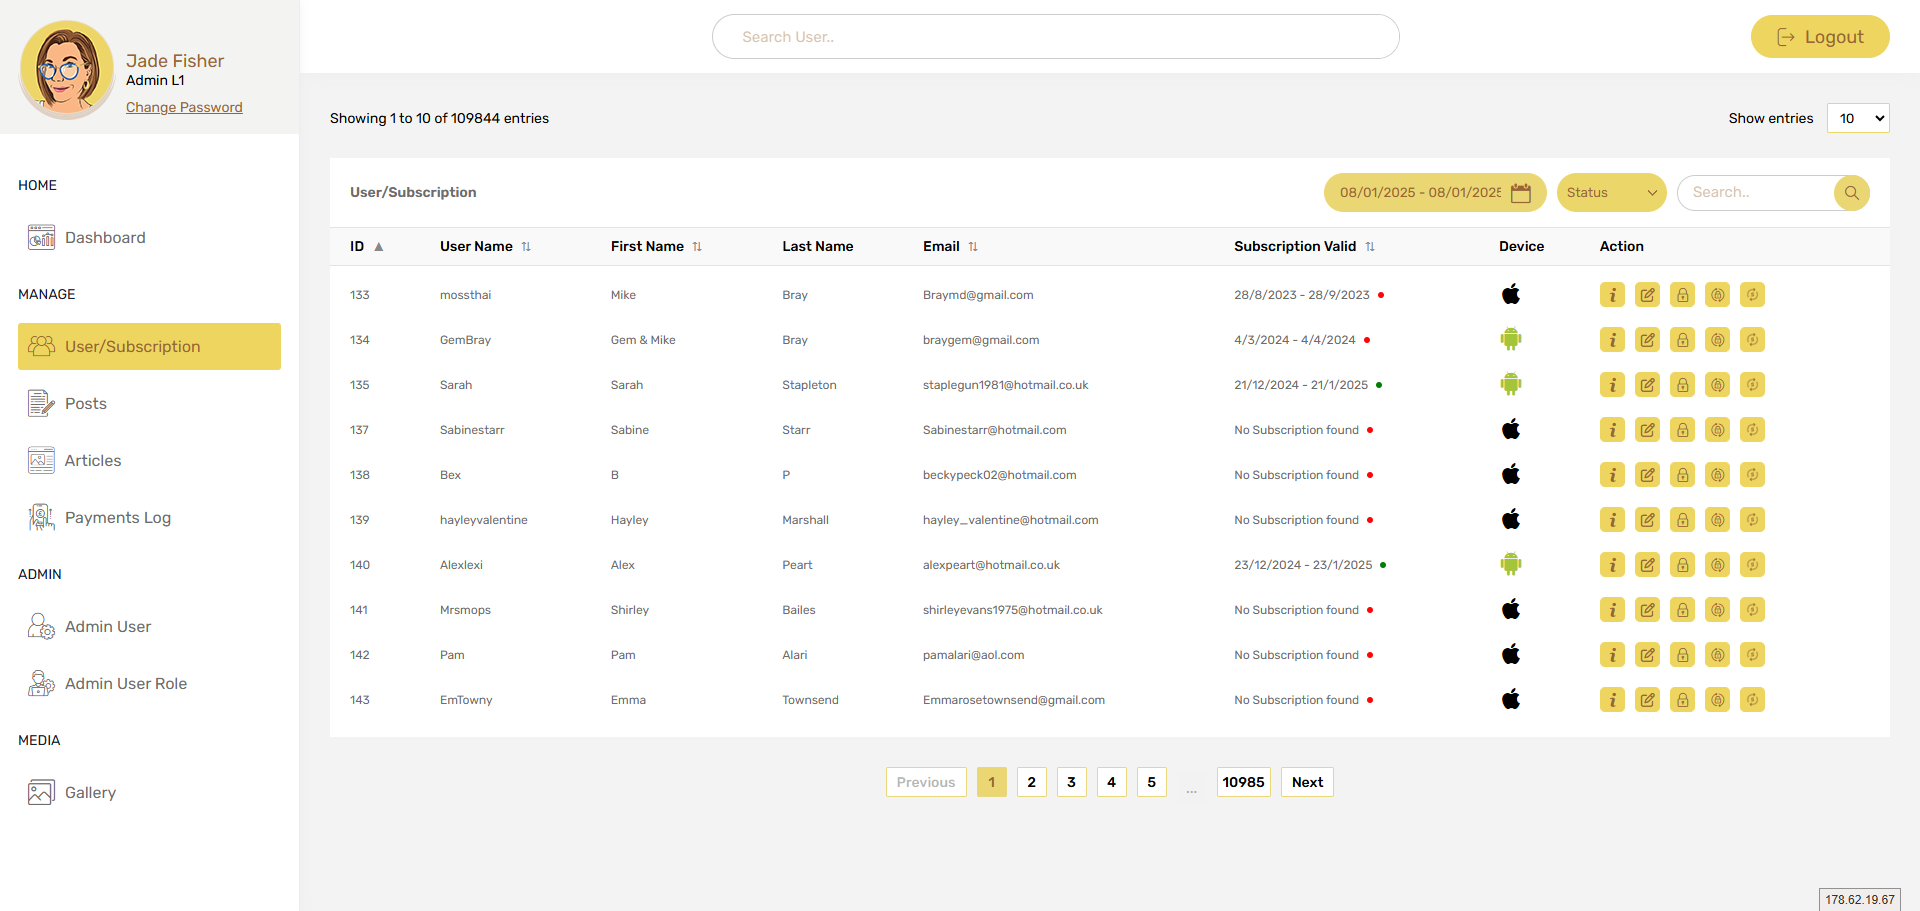The height and width of the screenshot is (911, 1920).
Task: Click the reset-lock icon for user Pam
Action: [1717, 655]
